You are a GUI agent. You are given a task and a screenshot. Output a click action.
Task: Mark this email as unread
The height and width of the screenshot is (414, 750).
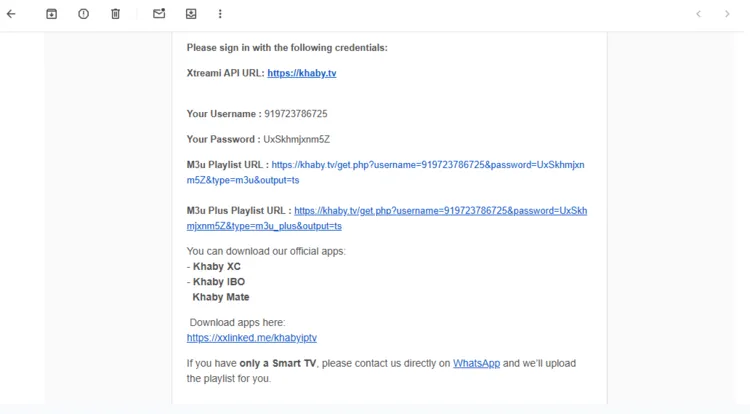159,13
